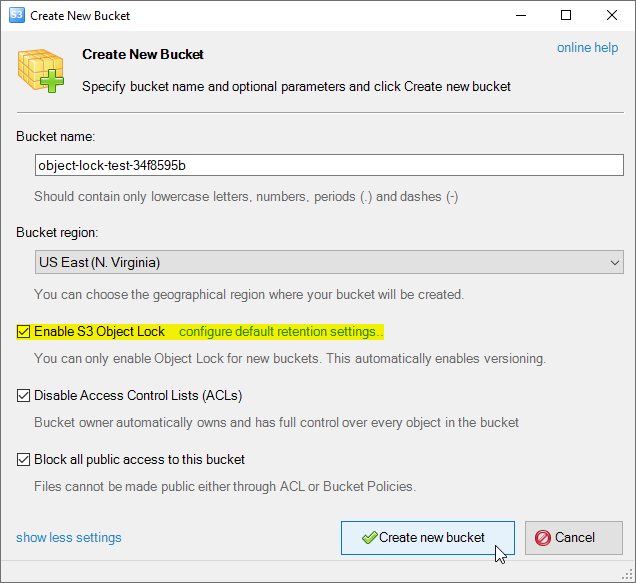Open the Bucket region dropdown
The image size is (636, 583).
[x=329, y=262]
